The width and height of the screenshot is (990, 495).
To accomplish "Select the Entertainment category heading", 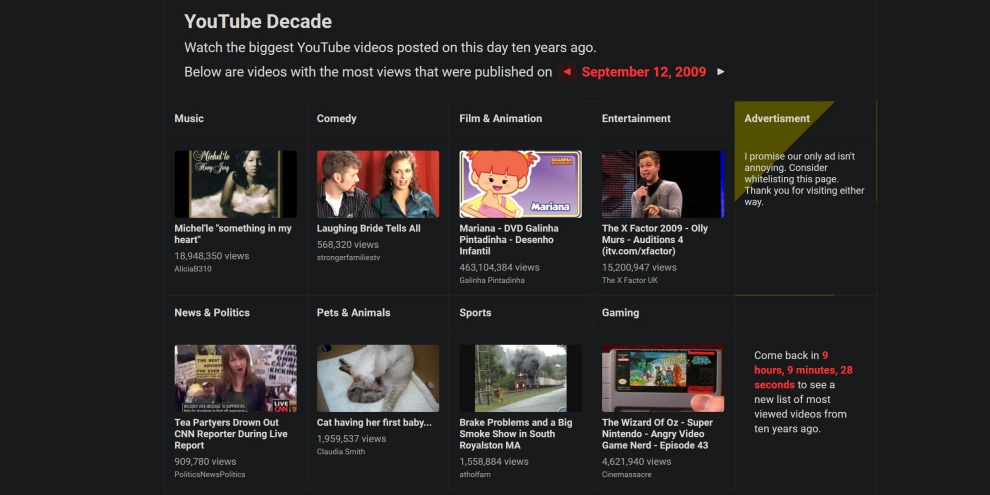I will (x=636, y=119).
